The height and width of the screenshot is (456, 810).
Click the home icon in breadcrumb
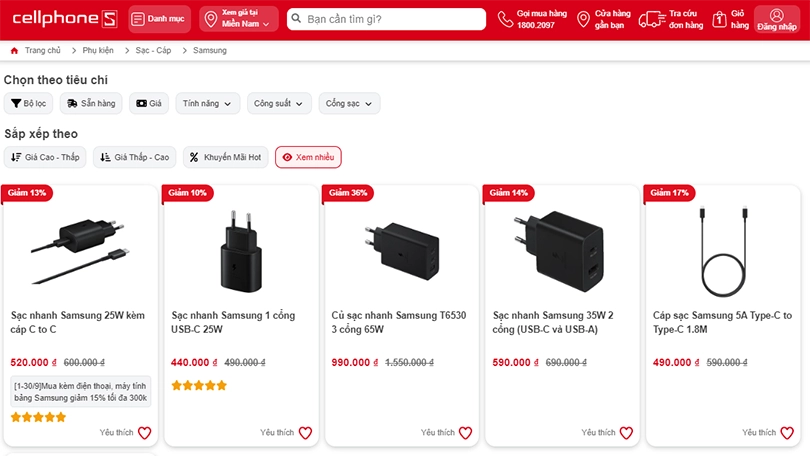click(14, 50)
